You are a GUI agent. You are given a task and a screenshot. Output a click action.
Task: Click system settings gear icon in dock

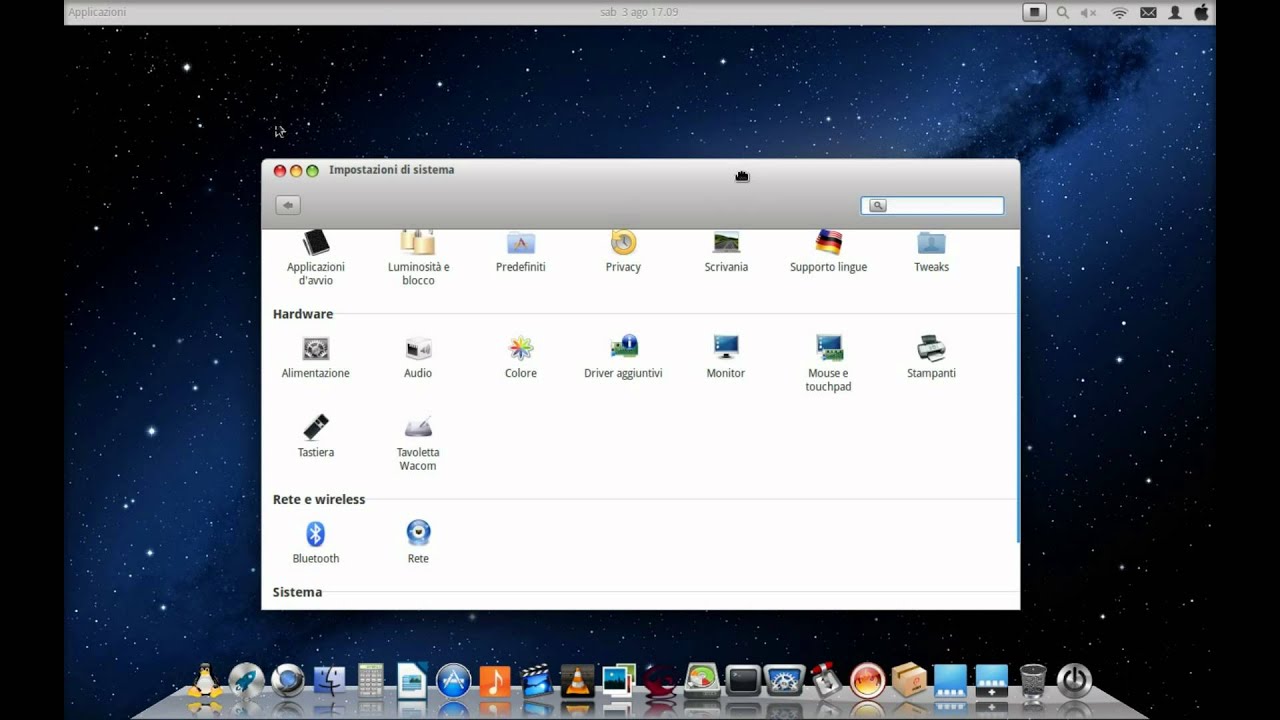[784, 680]
